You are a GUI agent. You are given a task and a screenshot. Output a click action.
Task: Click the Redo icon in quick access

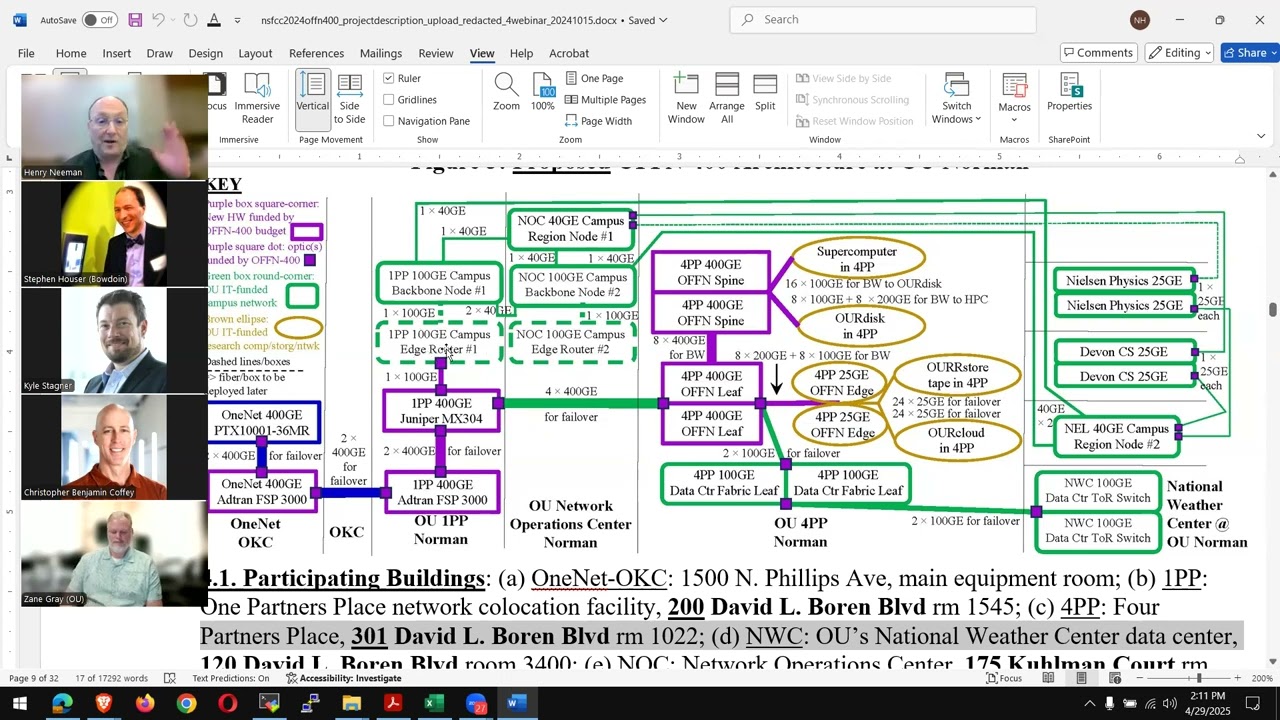(x=190, y=20)
